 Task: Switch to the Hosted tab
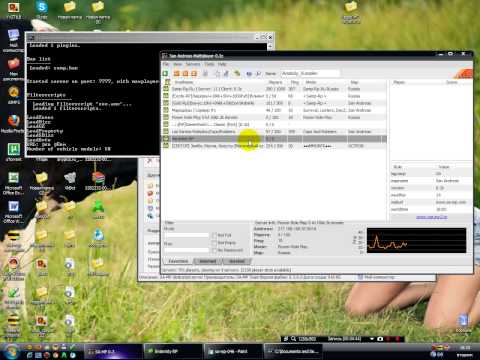pyautogui.click(x=236, y=261)
